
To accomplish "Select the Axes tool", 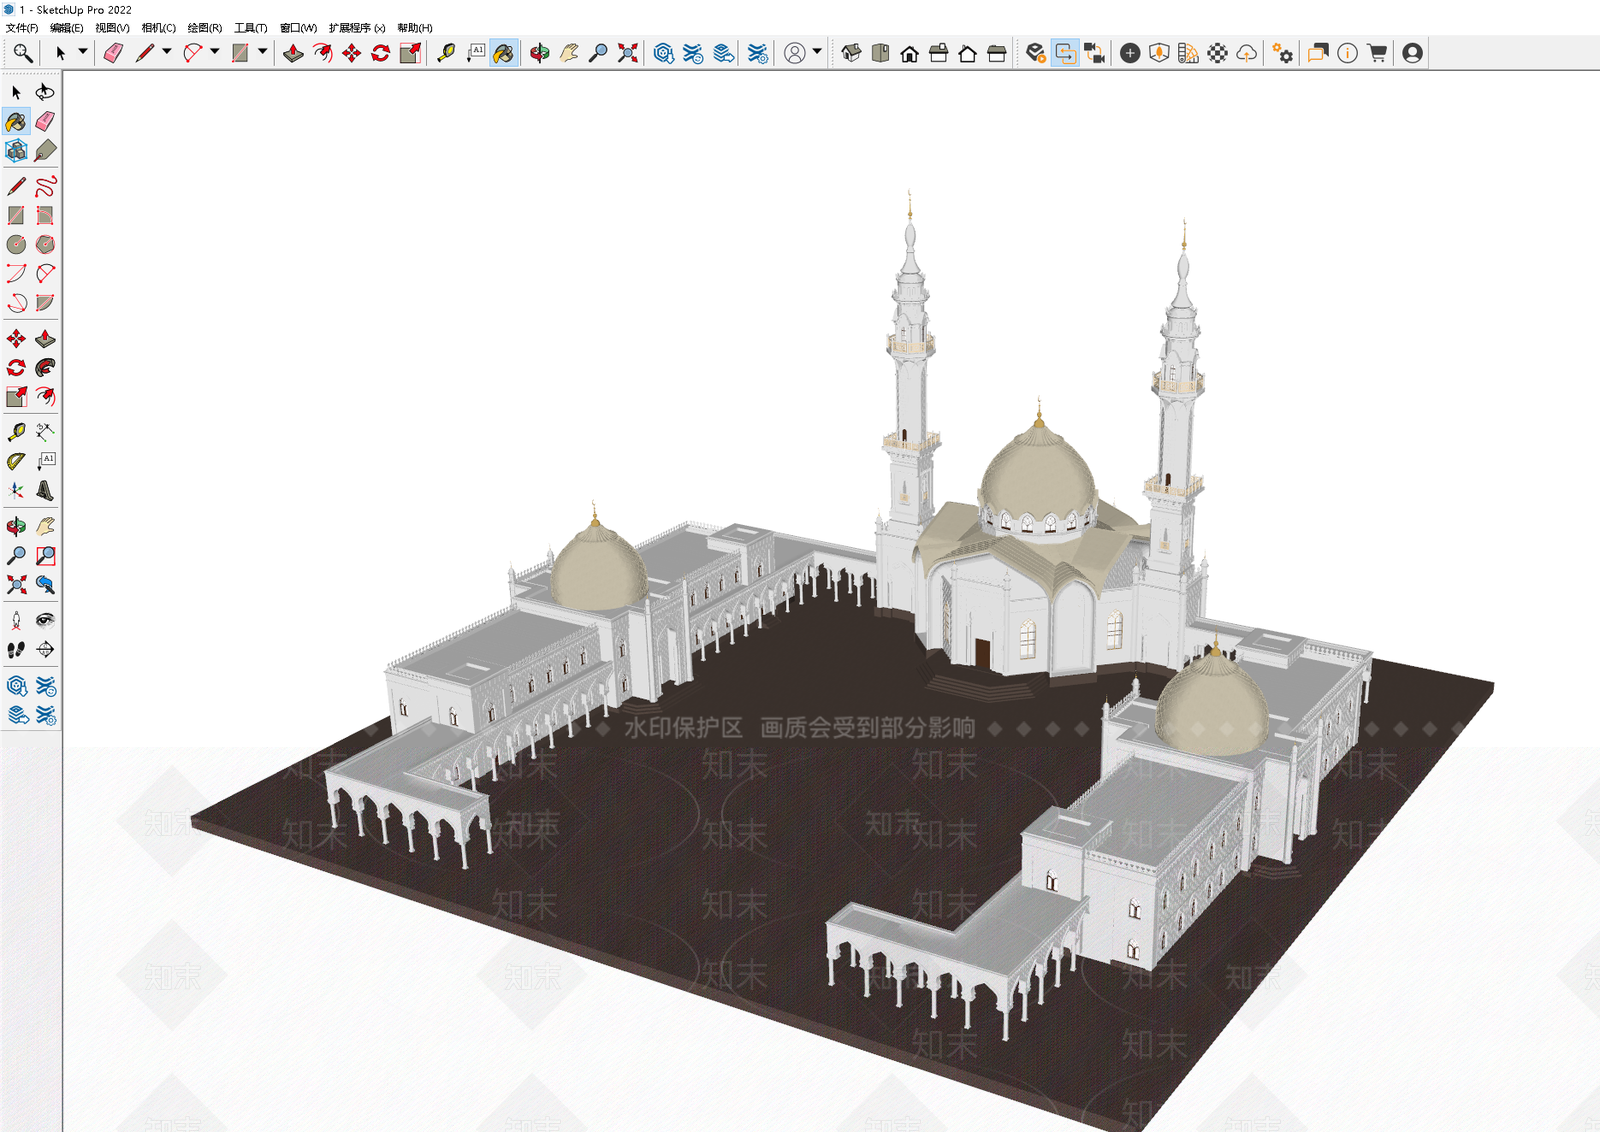I will (16, 490).
